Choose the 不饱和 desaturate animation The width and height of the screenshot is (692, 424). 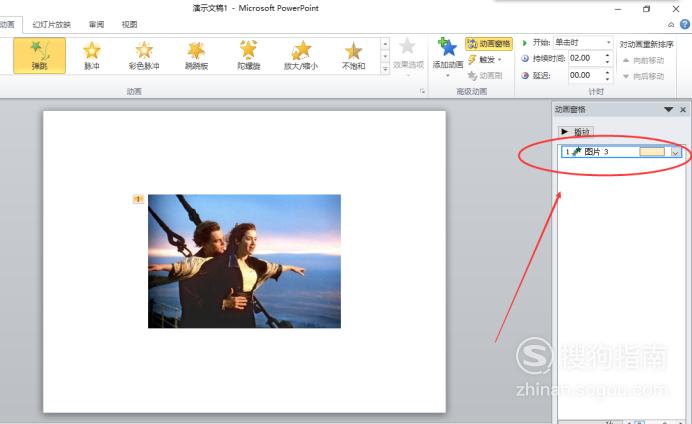354,56
